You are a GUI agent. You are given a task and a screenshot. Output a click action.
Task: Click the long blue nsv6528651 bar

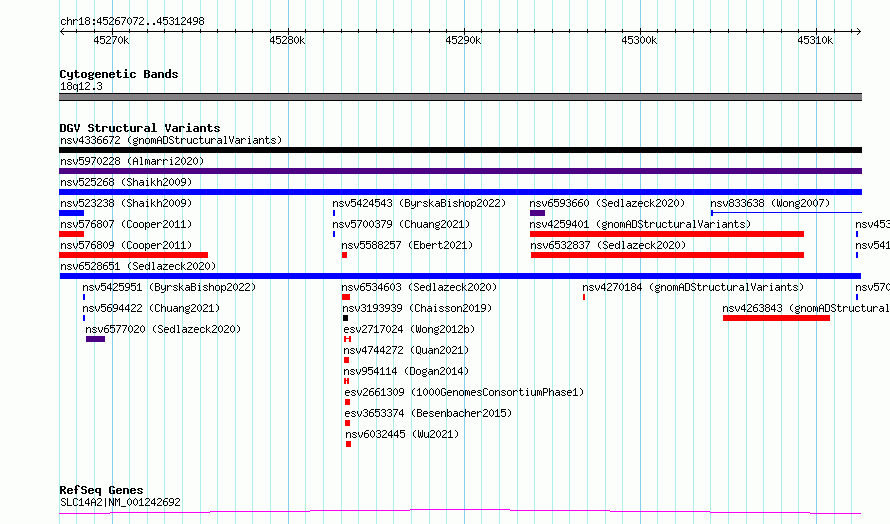[460, 276]
